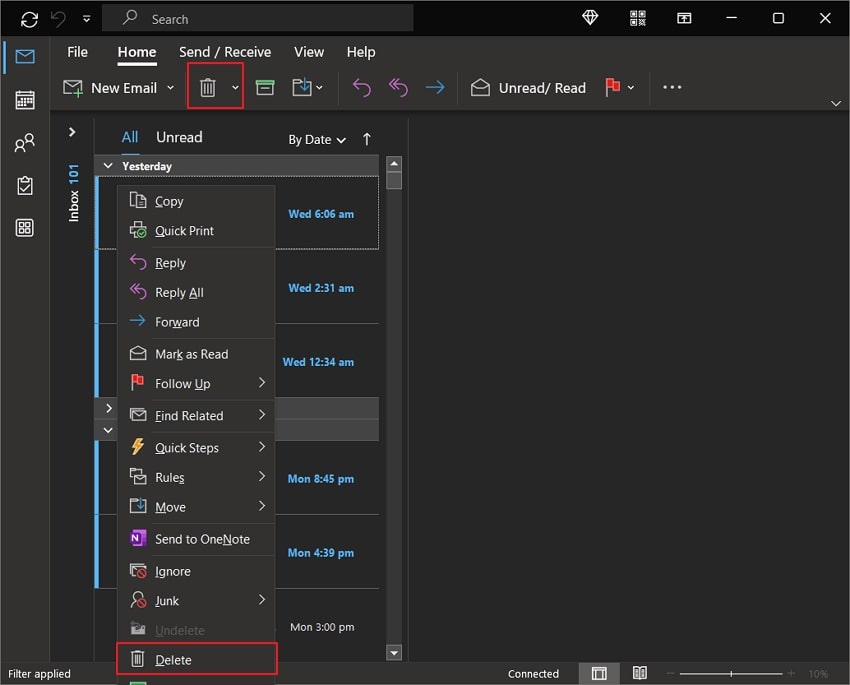Open the By Date sorting dropdown
Screen dimensions: 850x685
click(x=316, y=140)
